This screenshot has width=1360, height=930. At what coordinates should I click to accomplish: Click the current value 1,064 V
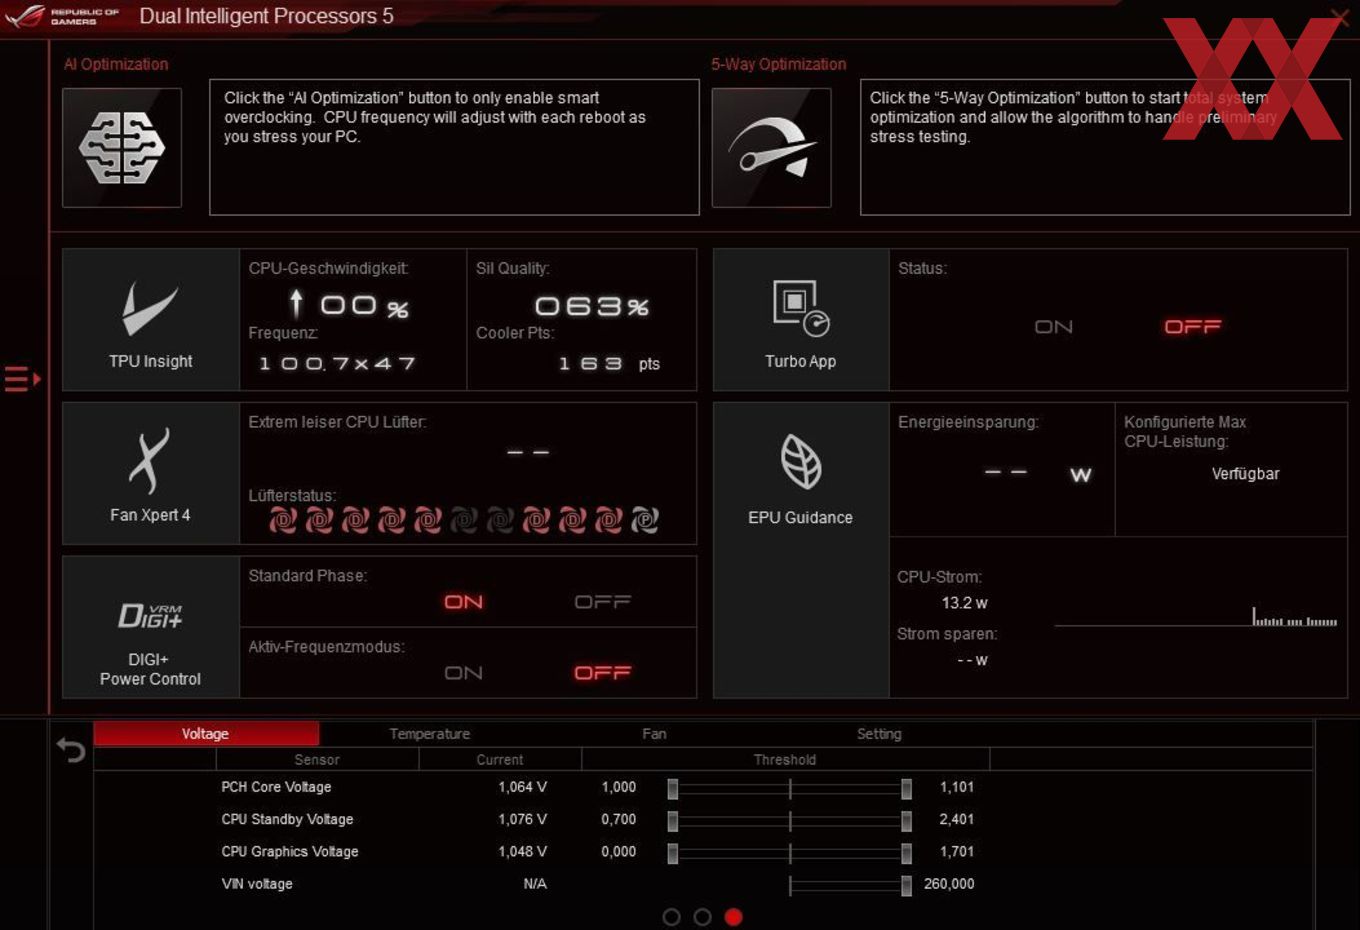coord(523,787)
